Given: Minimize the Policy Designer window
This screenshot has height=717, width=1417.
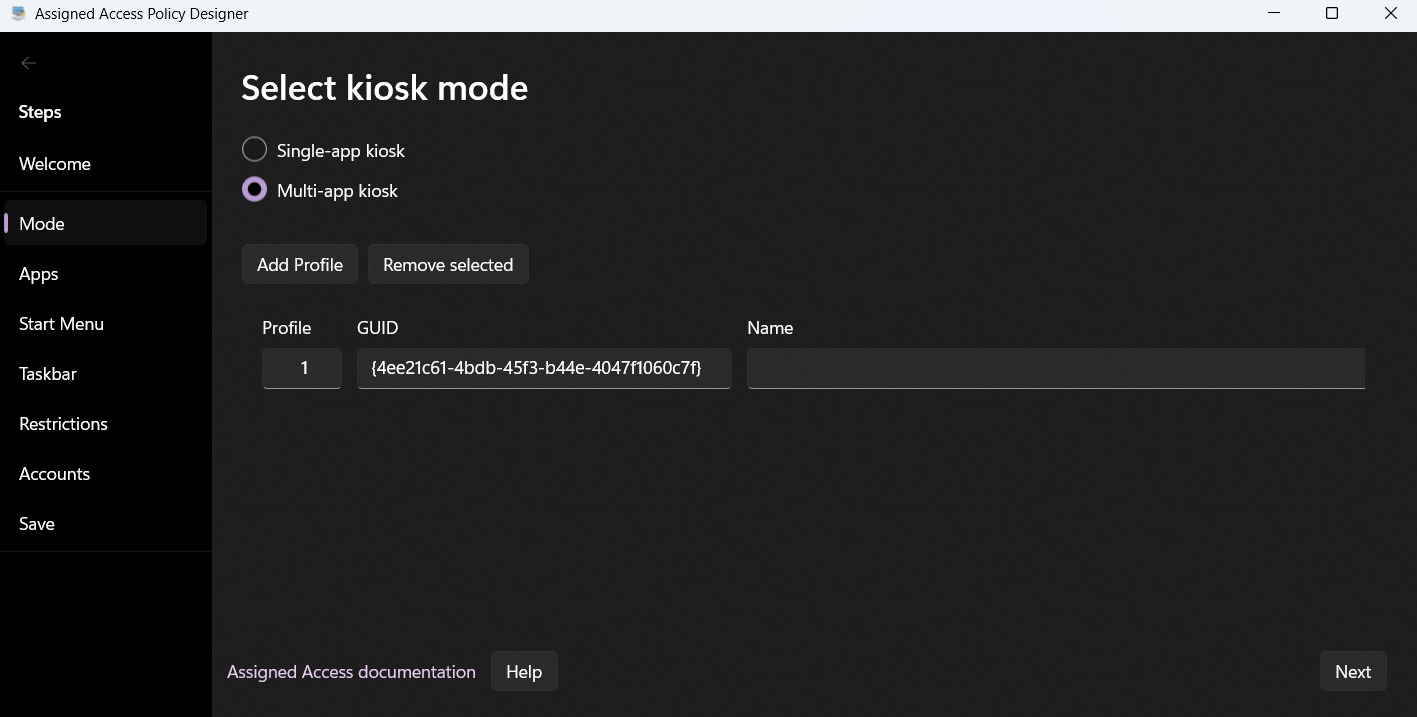Looking at the screenshot, I should click(1274, 14).
